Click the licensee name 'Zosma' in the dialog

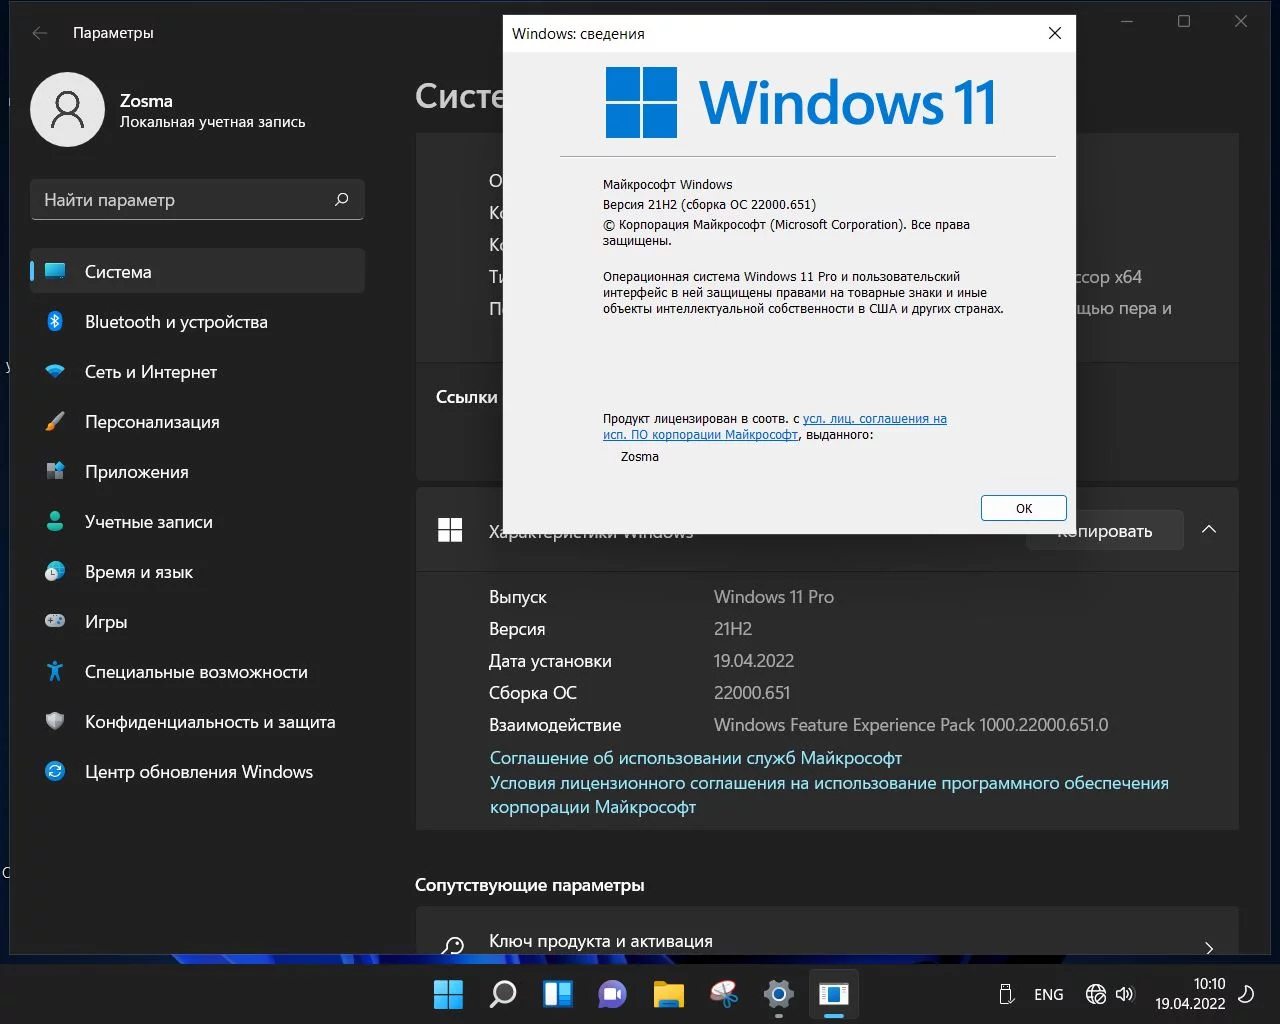point(640,456)
